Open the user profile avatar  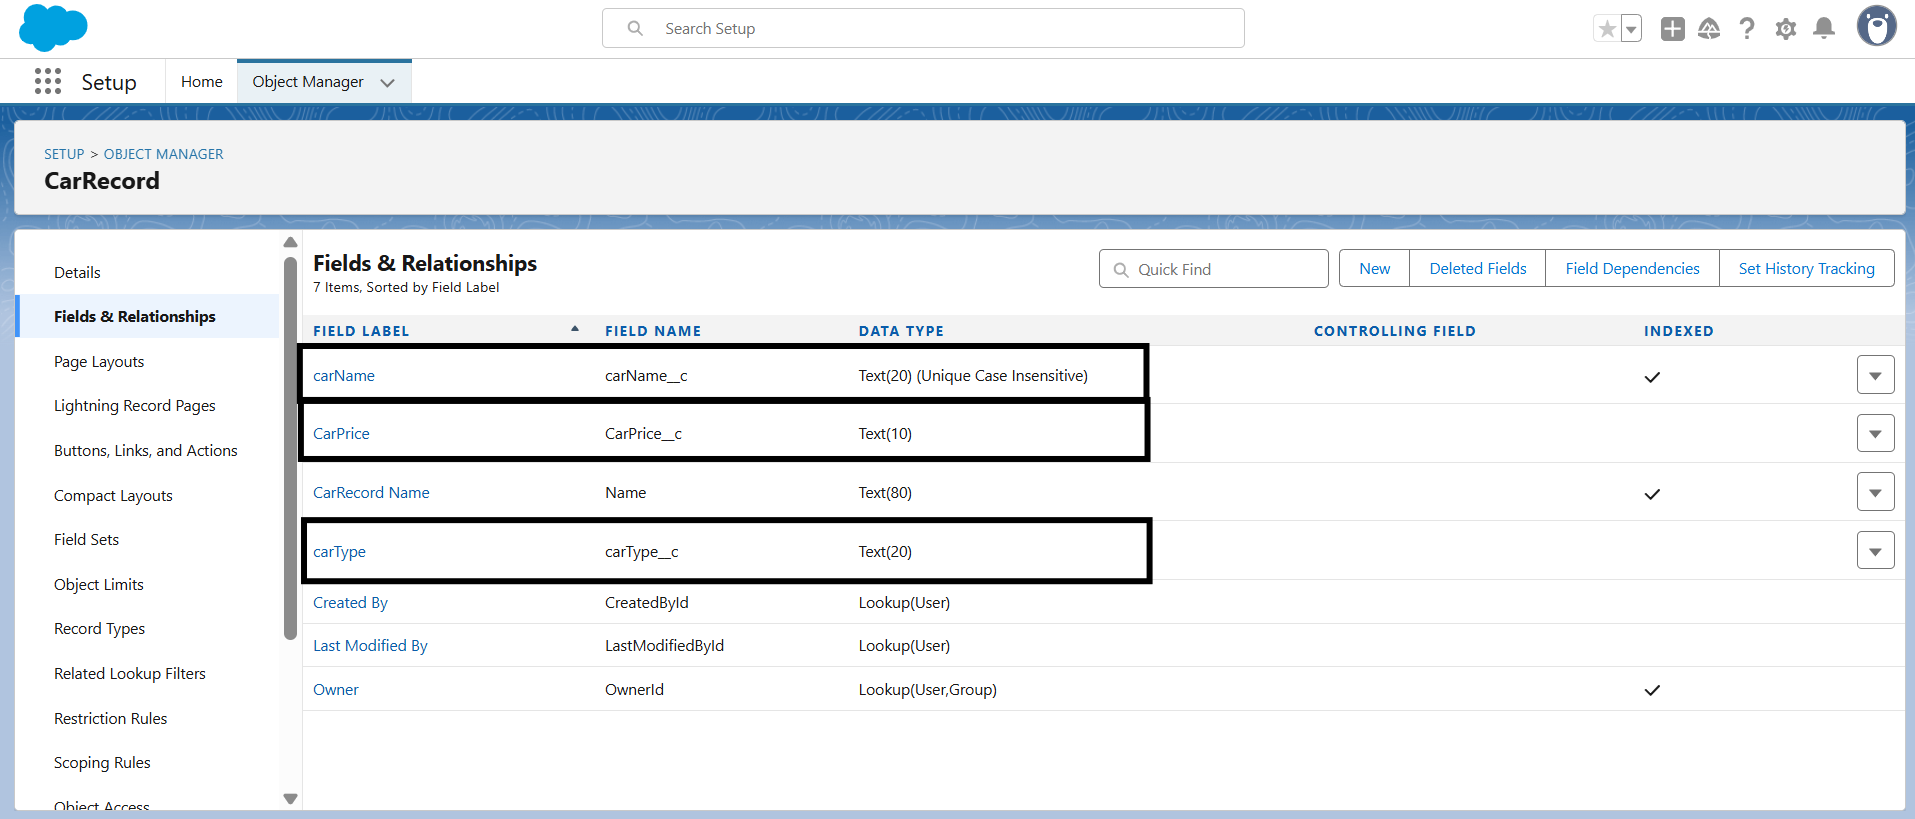pyautogui.click(x=1876, y=27)
